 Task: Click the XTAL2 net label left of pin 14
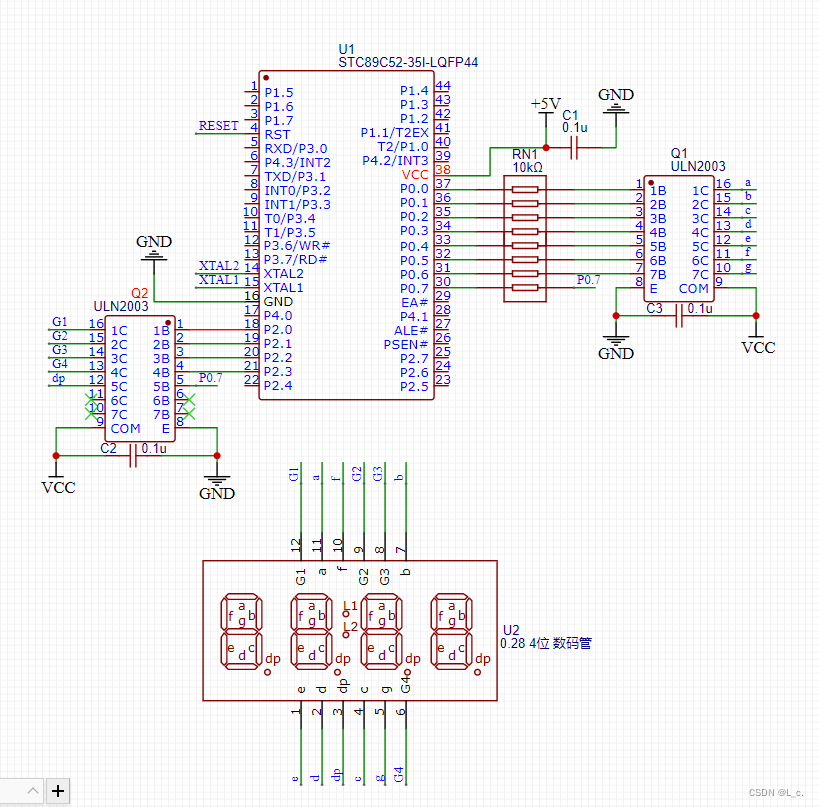(219, 266)
